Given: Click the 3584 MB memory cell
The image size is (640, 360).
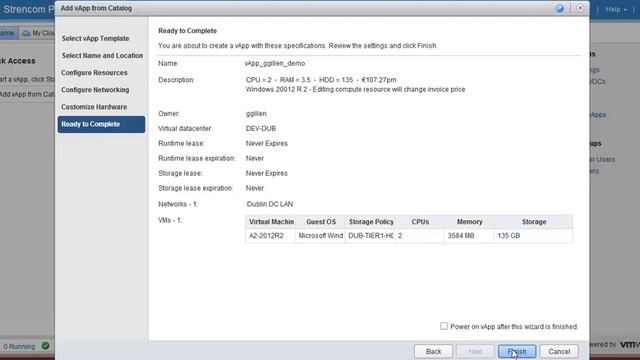Looking at the screenshot, I should pyautogui.click(x=469, y=236).
